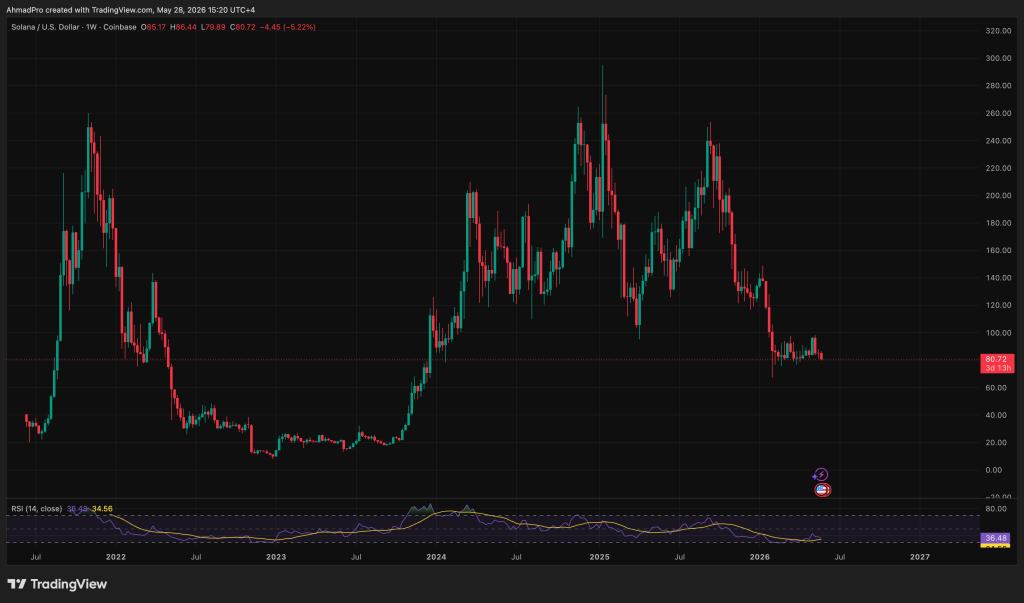Click the 80.00 label on the RSI axis
The height and width of the screenshot is (603, 1024).
(x=996, y=508)
